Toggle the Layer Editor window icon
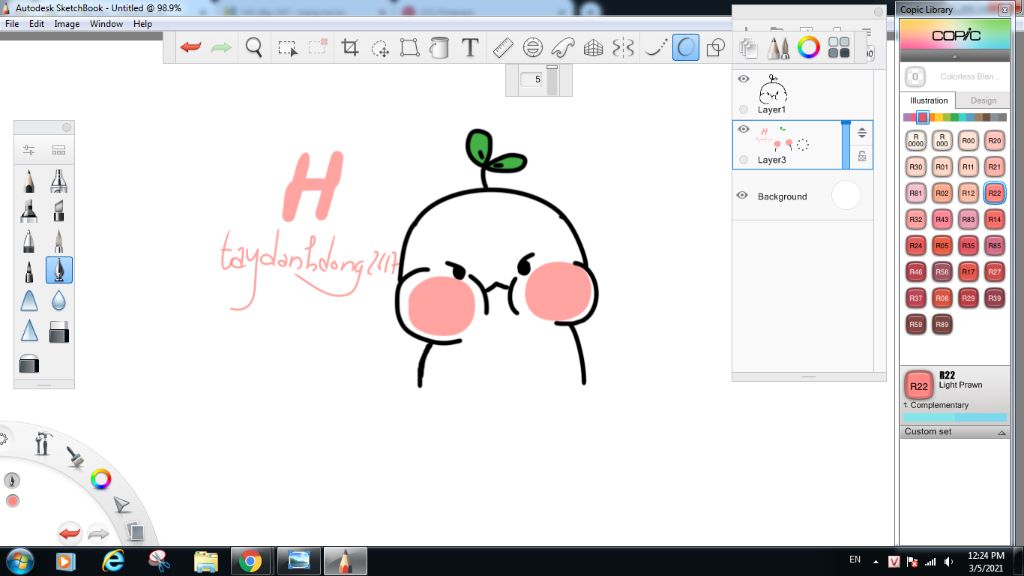The image size is (1024, 576). click(x=748, y=47)
